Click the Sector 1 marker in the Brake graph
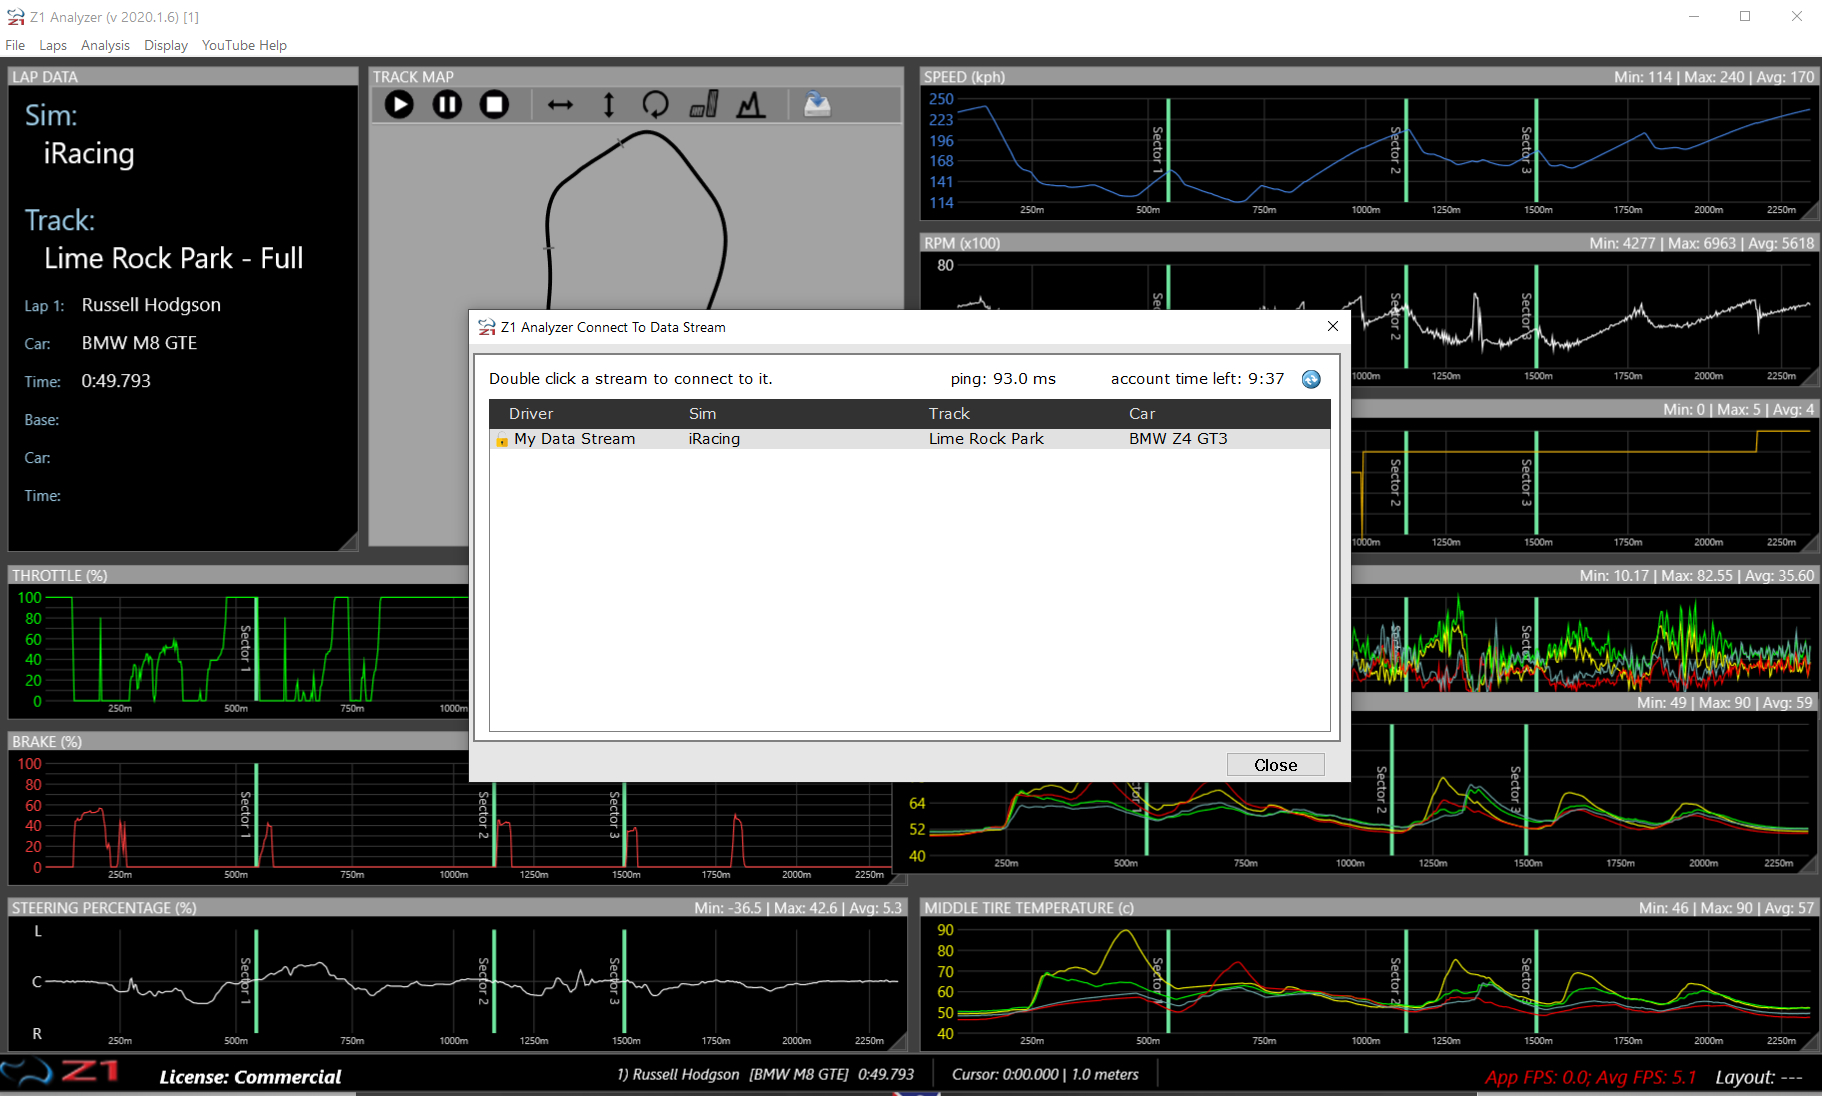Viewport: 1822px width, 1096px height. pyautogui.click(x=255, y=815)
